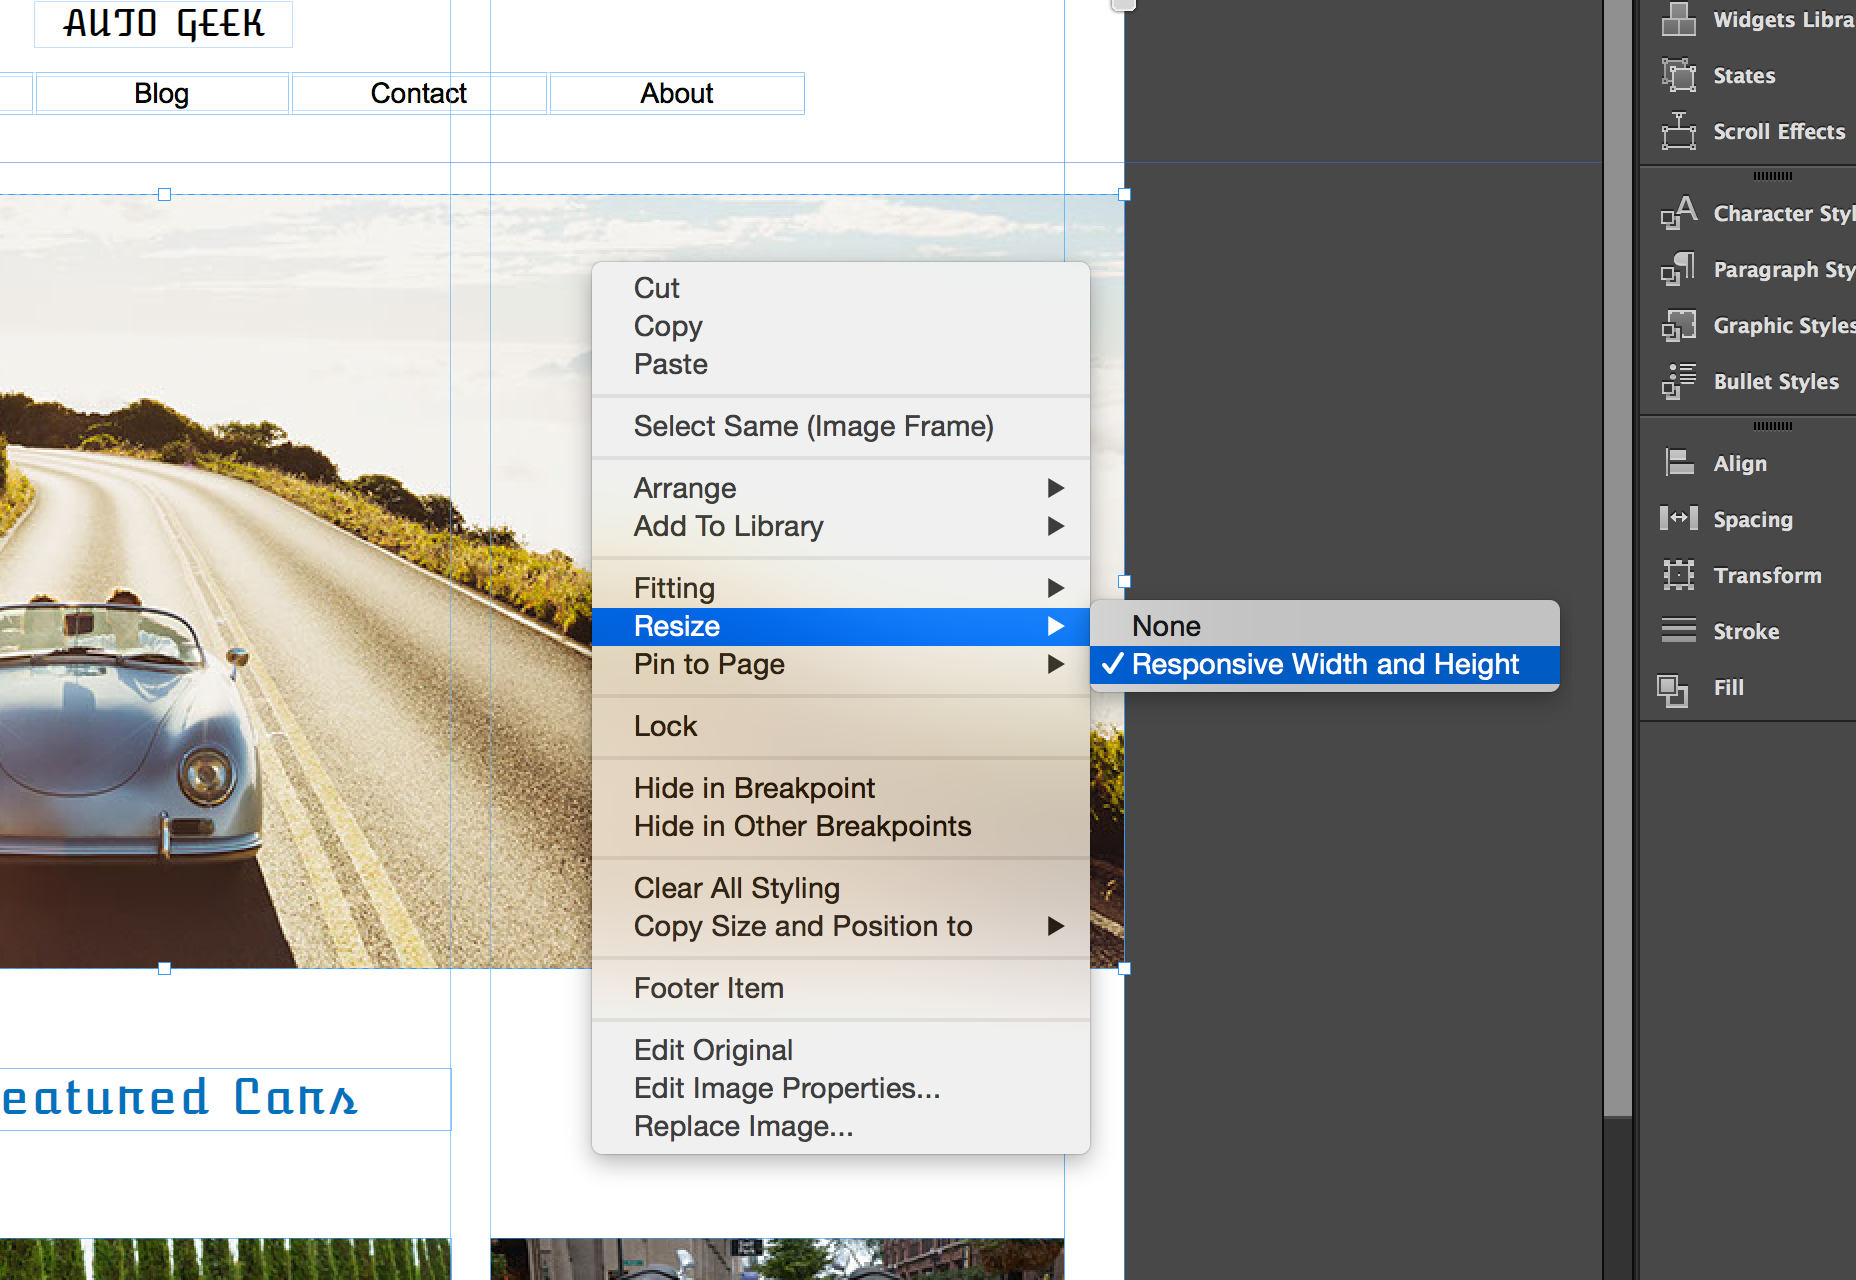Open Edit Image Properties dialog
The image size is (1856, 1280).
[x=840, y=1088]
